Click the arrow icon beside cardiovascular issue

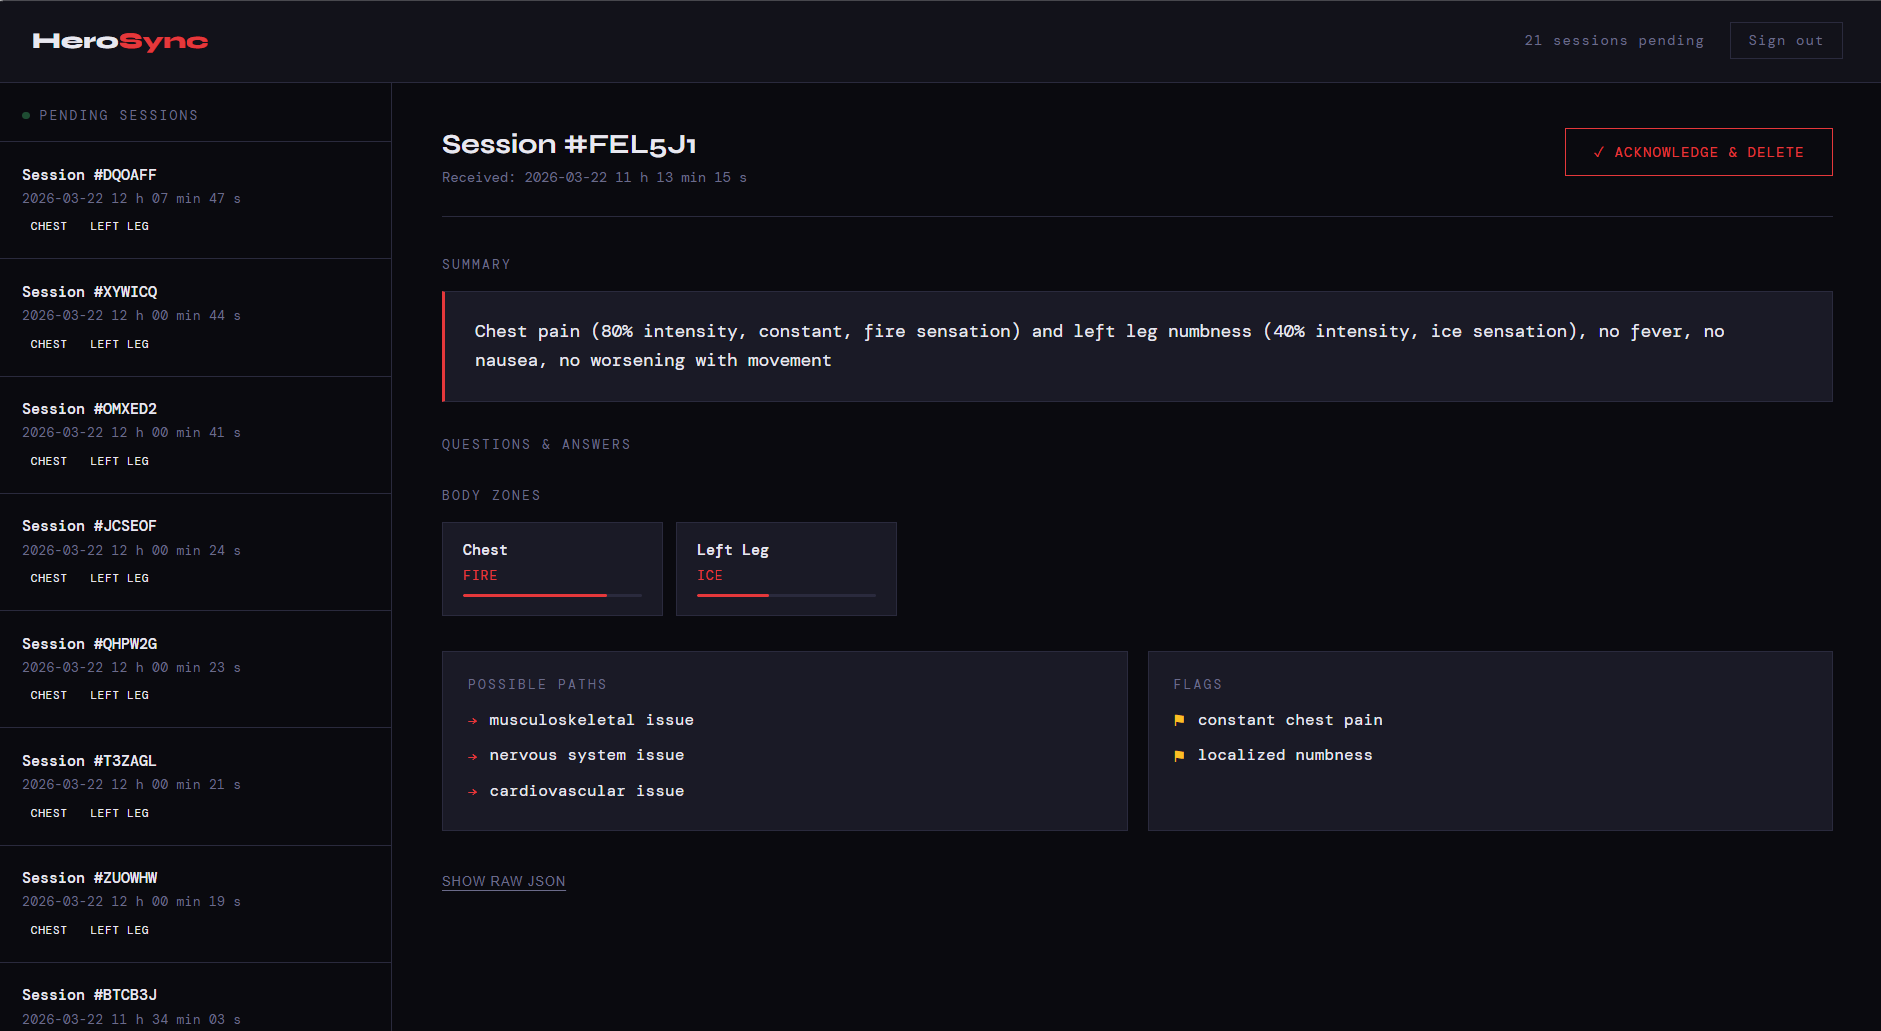coord(473,792)
